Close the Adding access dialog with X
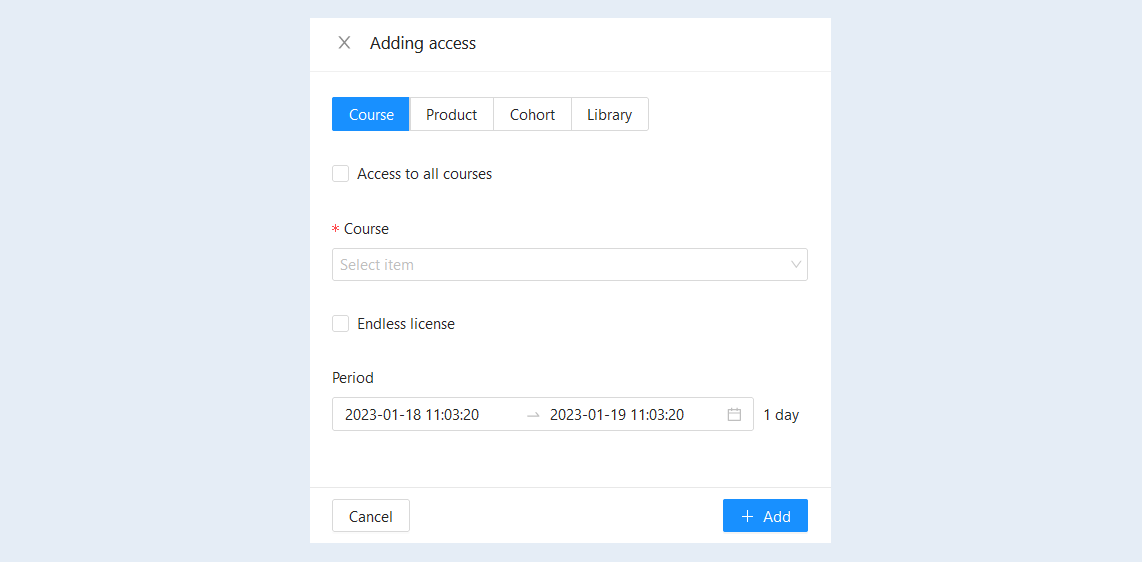 (x=344, y=43)
